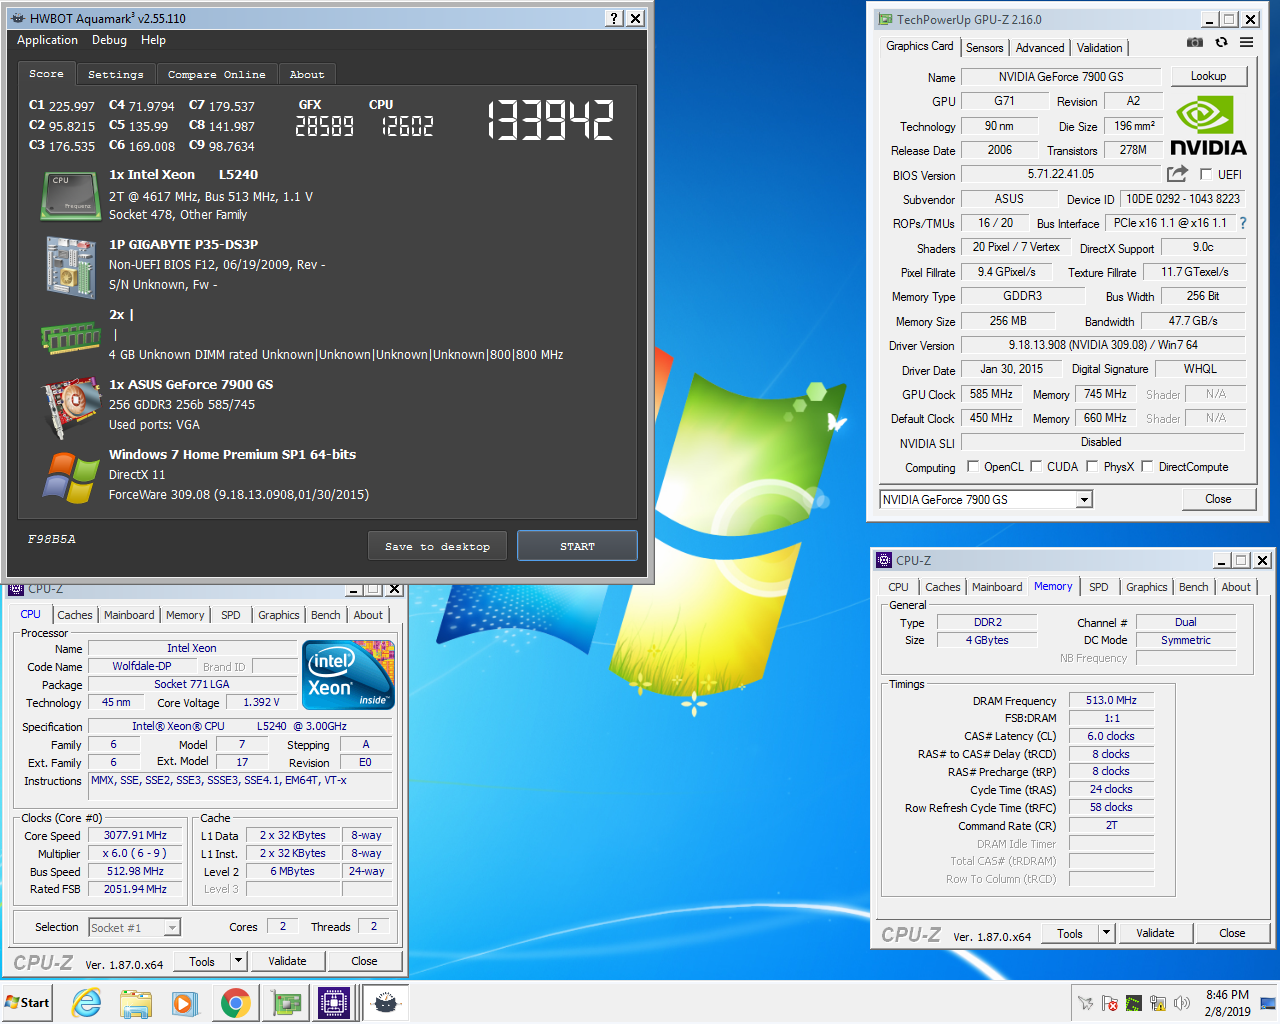Image resolution: width=1280 pixels, height=1024 pixels.
Task: Toggle the UEFI checkbox in GPU-Z
Action: pyautogui.click(x=1206, y=174)
